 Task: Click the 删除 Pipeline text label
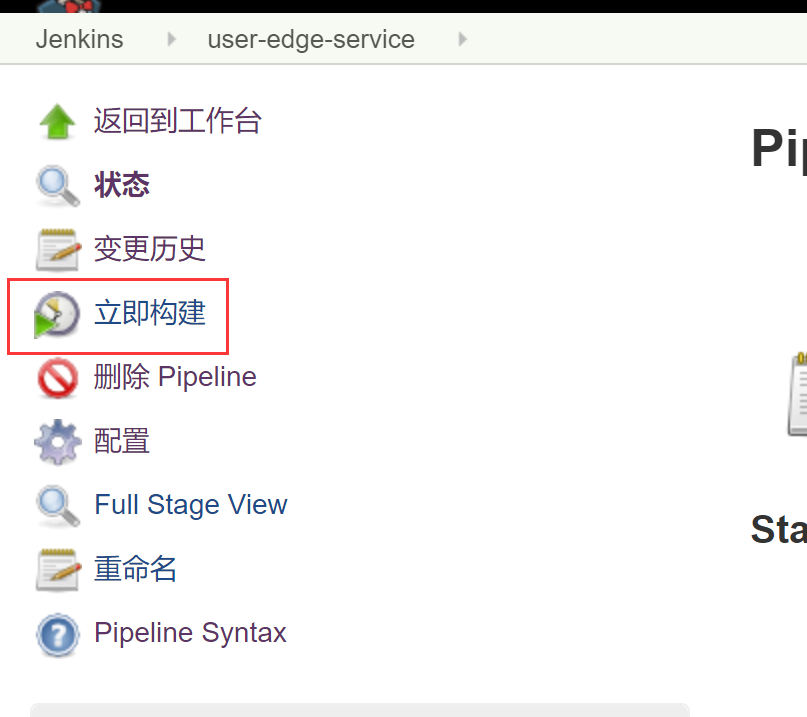pyautogui.click(x=175, y=377)
